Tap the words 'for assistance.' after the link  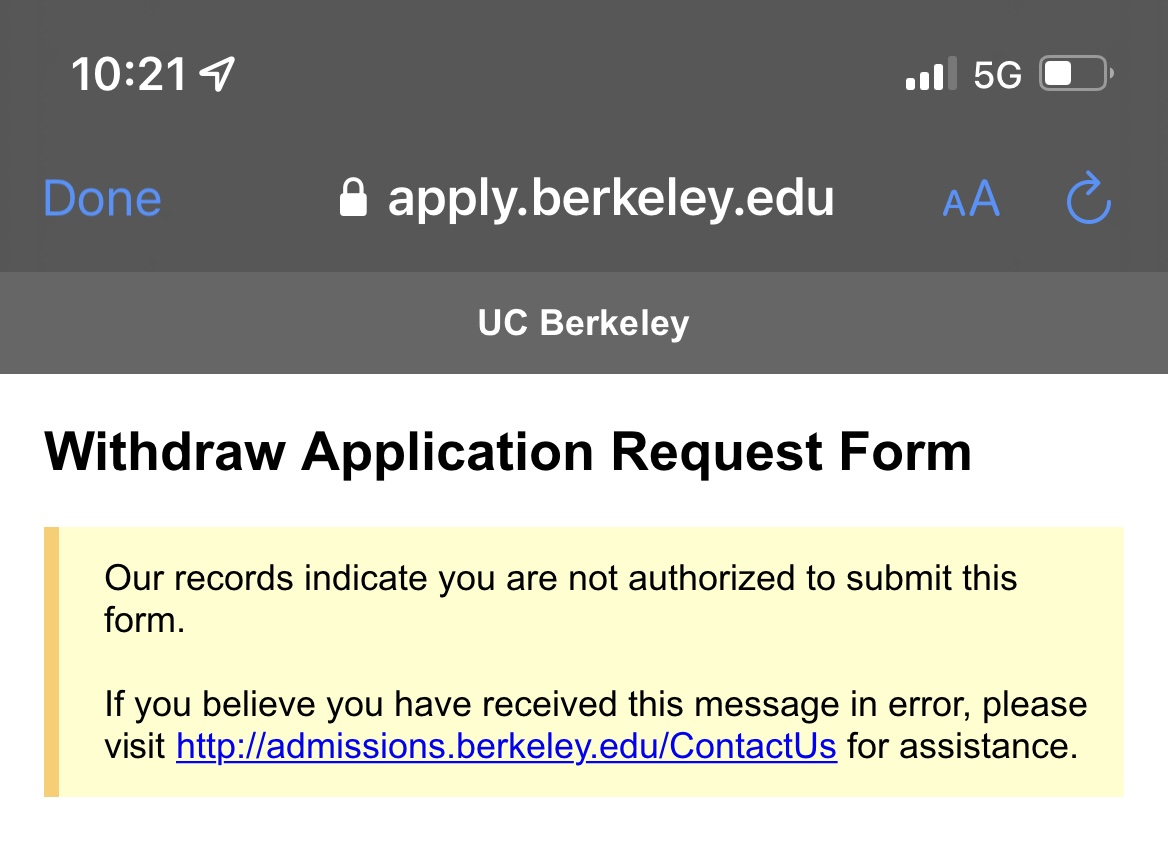(x=963, y=746)
